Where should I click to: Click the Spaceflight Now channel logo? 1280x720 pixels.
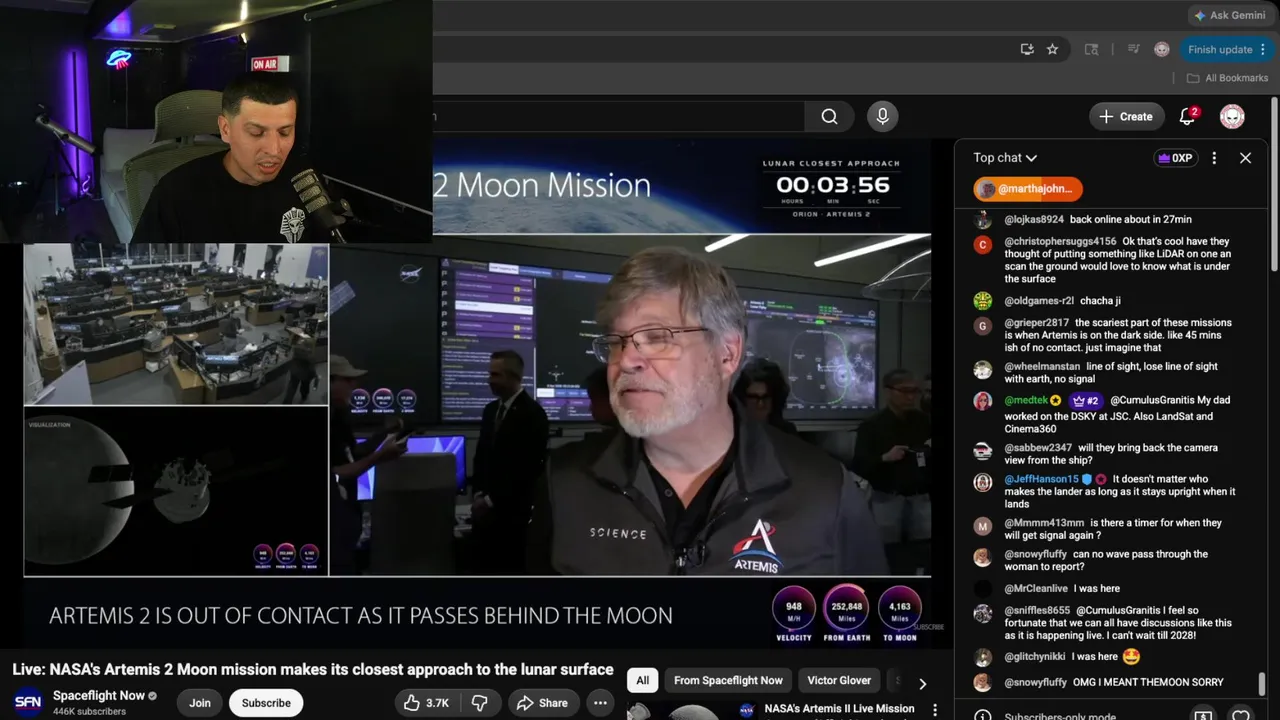point(28,702)
